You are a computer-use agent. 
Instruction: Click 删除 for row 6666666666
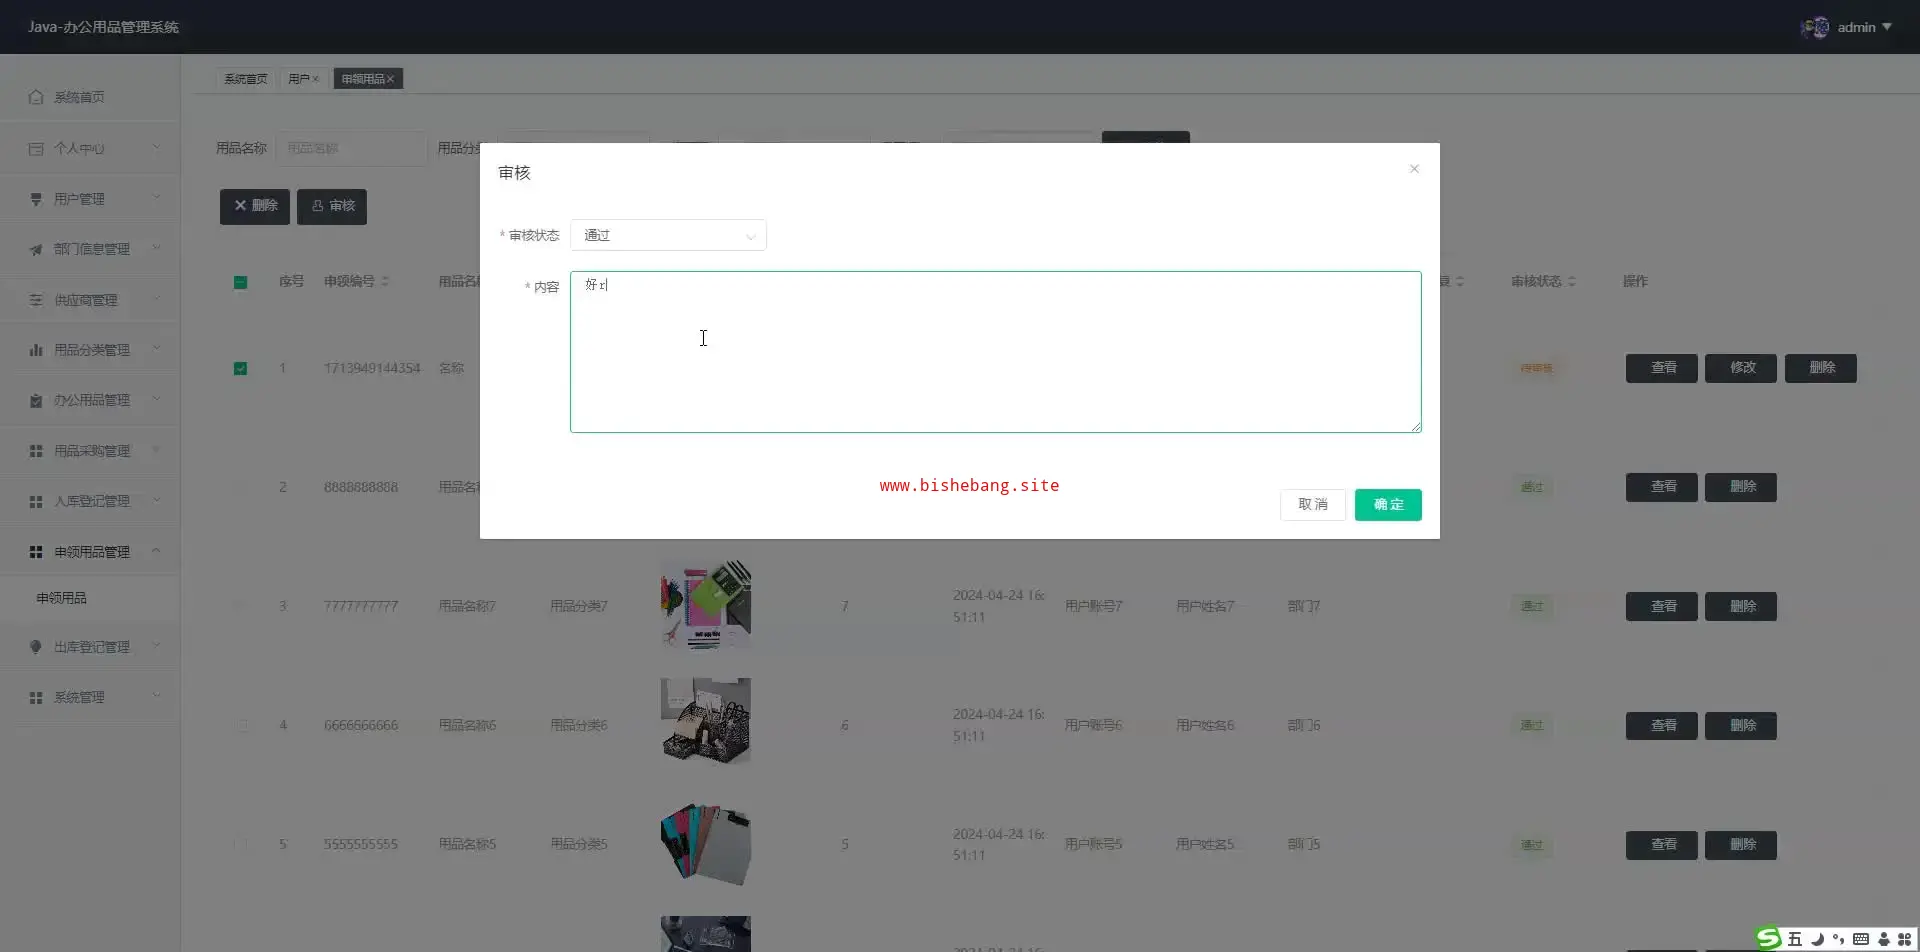pyautogui.click(x=1741, y=725)
